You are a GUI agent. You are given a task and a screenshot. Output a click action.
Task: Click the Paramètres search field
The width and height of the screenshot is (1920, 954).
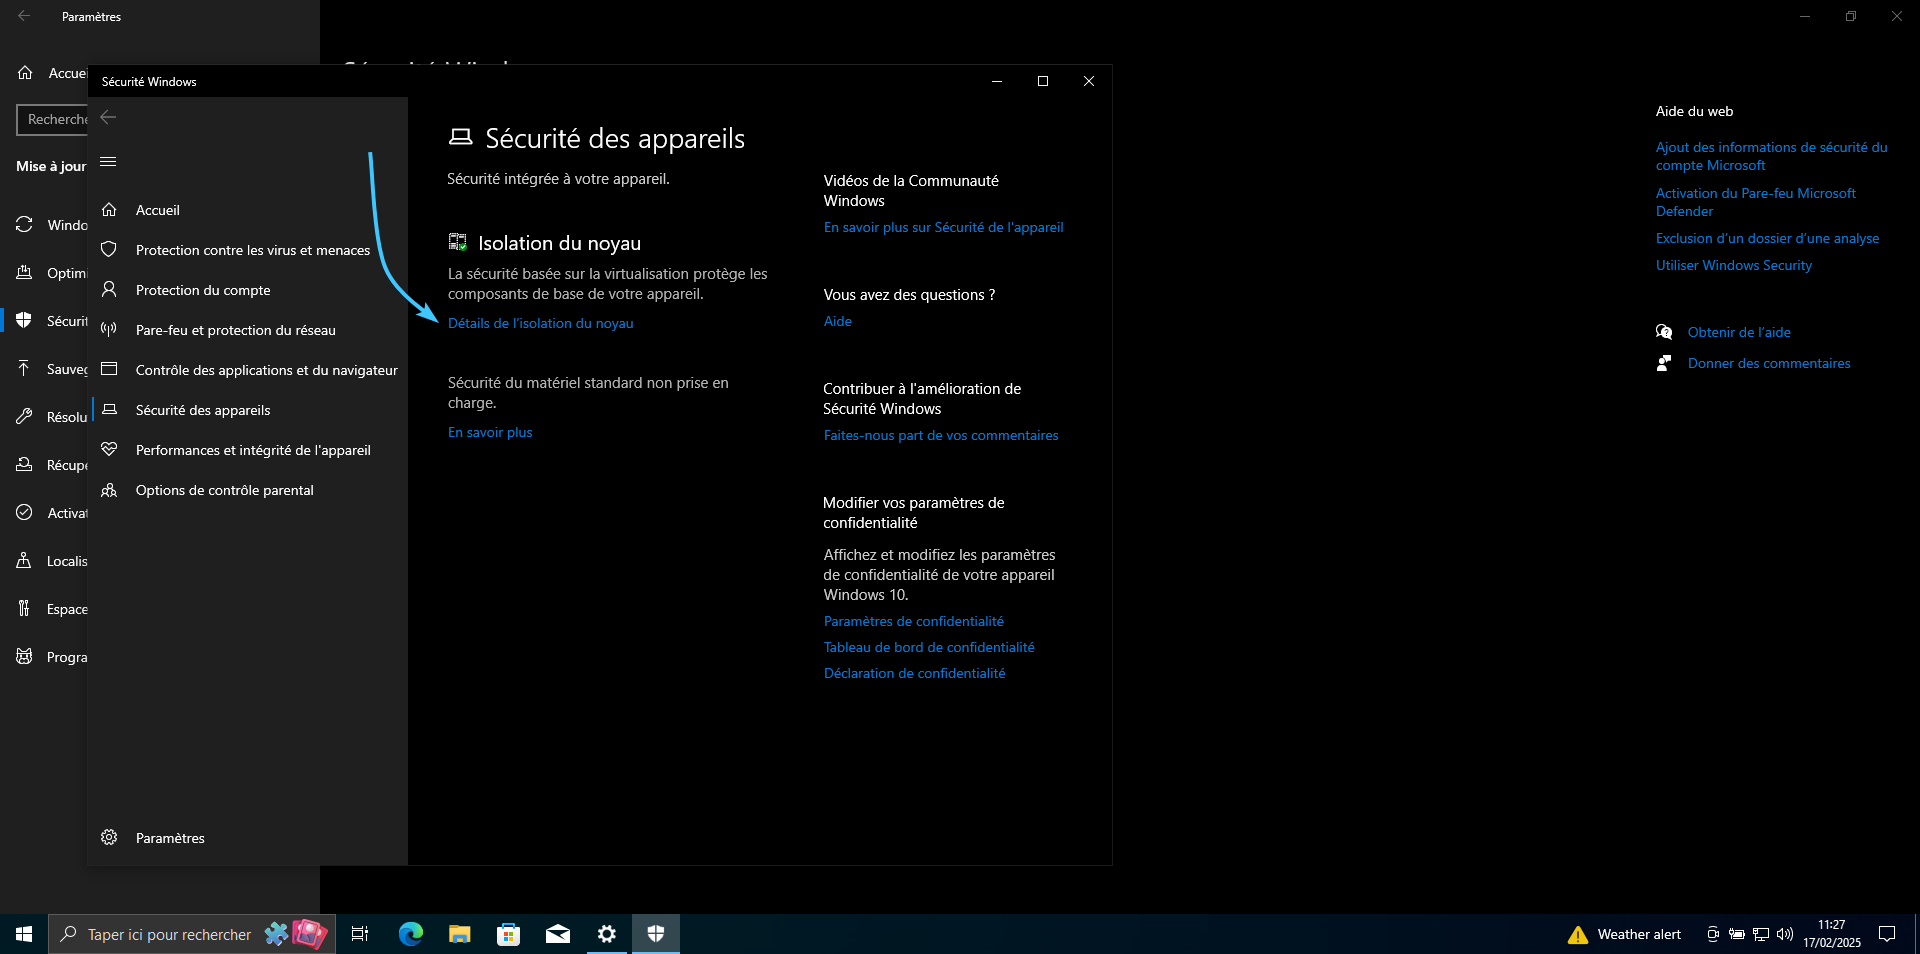tap(53, 119)
